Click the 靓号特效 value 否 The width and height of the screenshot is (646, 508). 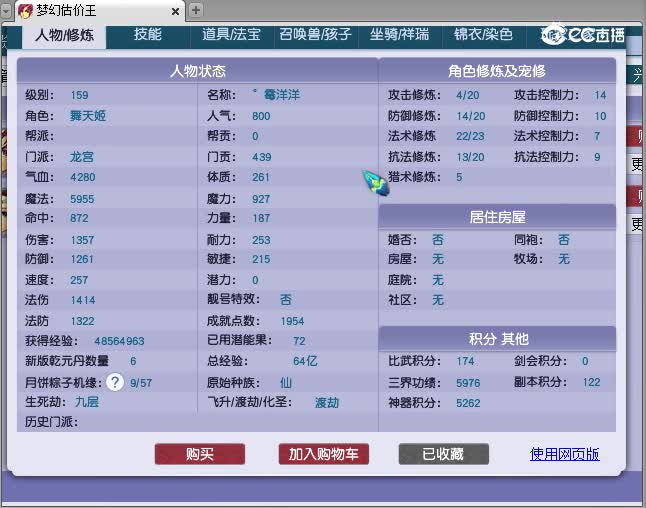[286, 300]
